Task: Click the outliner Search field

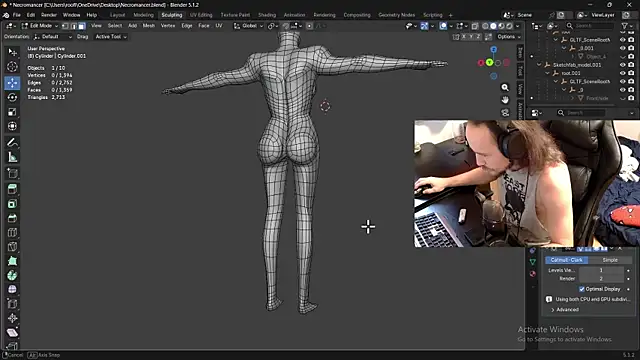Action: 590,26
